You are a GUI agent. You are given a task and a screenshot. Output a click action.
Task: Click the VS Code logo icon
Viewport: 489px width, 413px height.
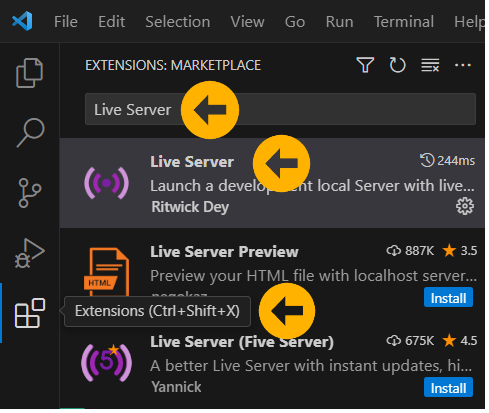tap(22, 21)
